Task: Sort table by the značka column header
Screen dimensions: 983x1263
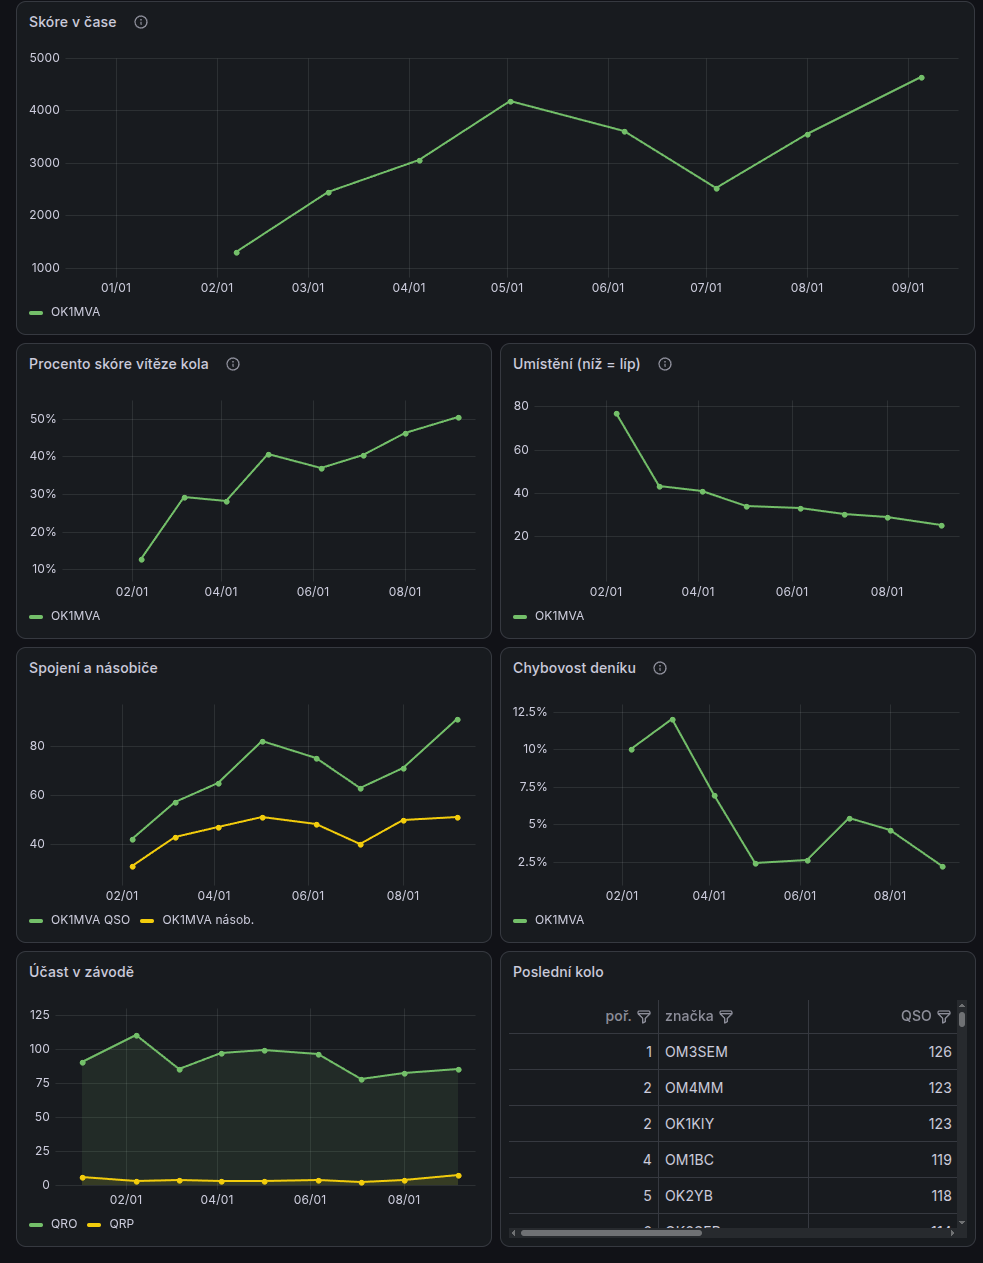Action: pyautogui.click(x=689, y=1016)
